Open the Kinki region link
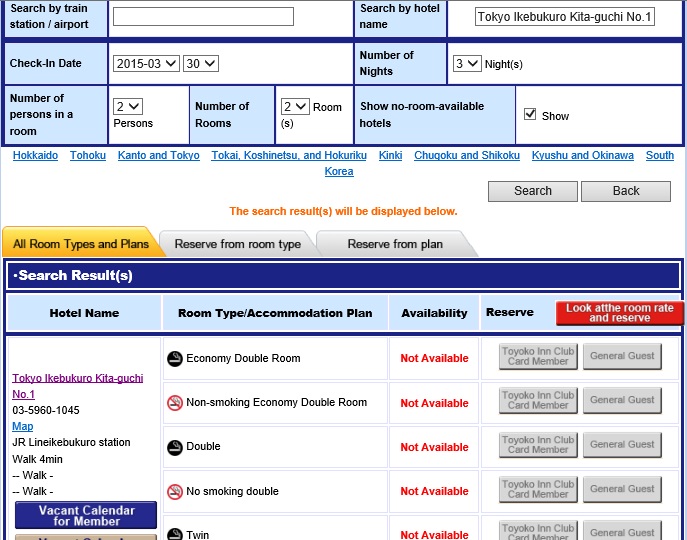 (390, 156)
